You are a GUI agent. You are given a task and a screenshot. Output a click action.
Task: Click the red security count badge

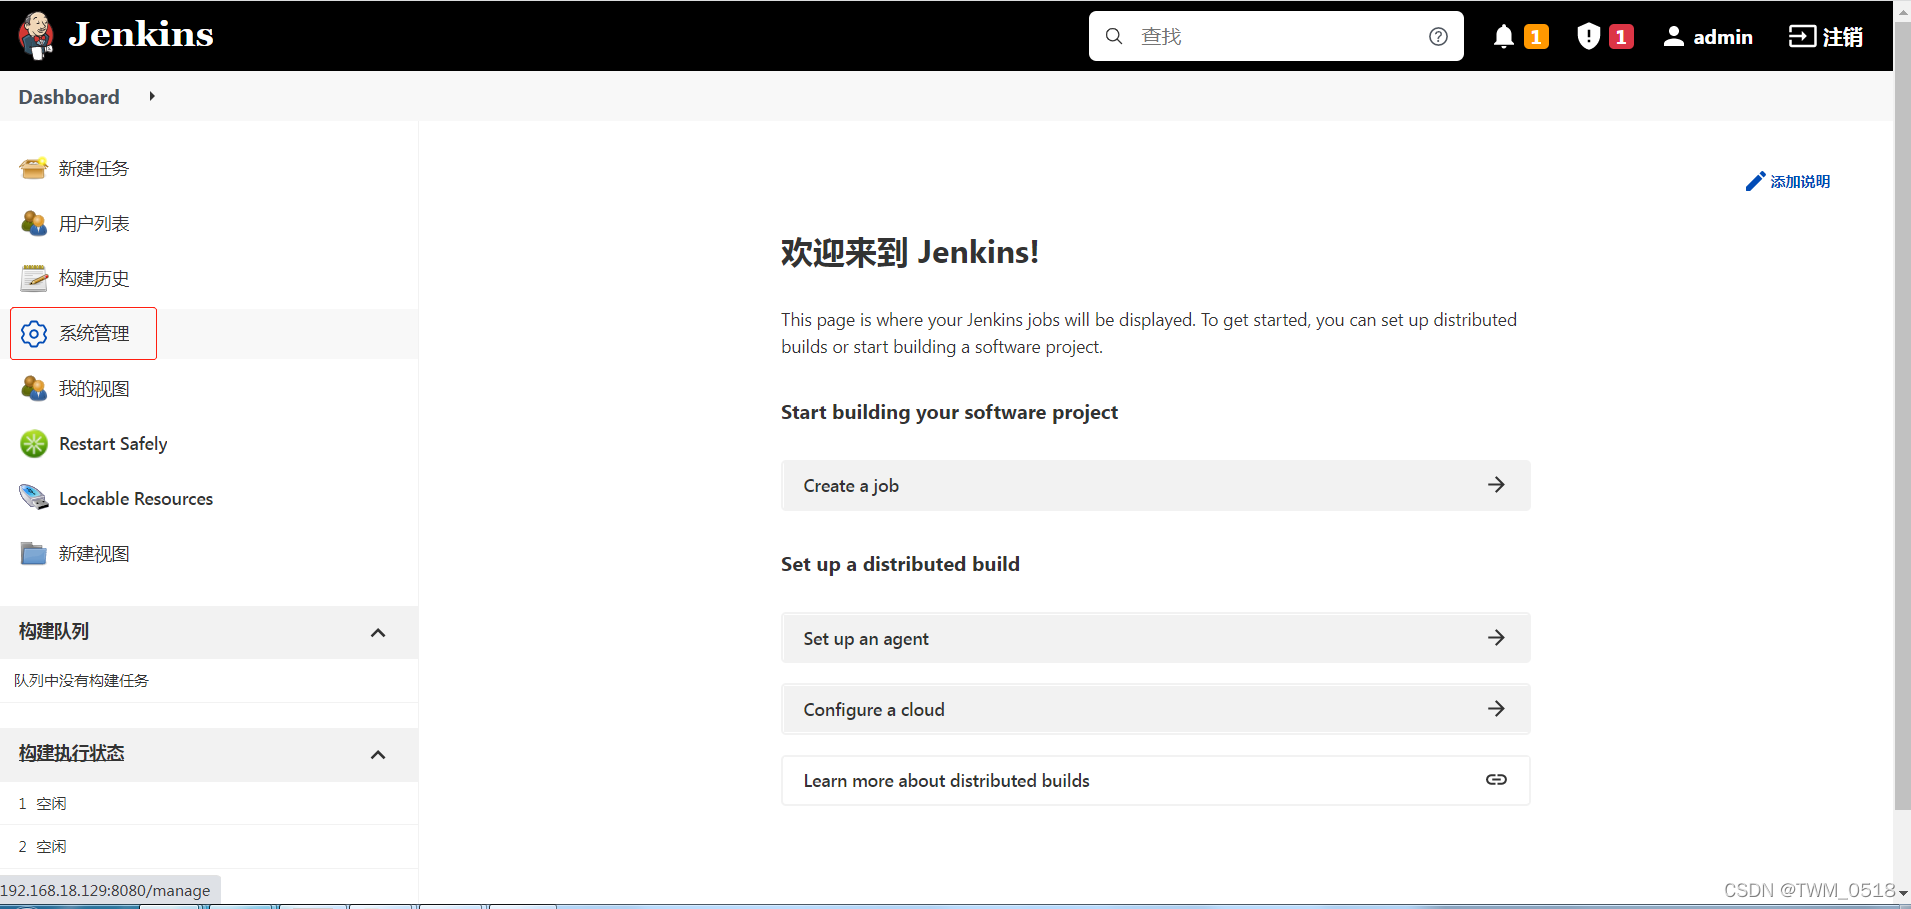pos(1621,37)
